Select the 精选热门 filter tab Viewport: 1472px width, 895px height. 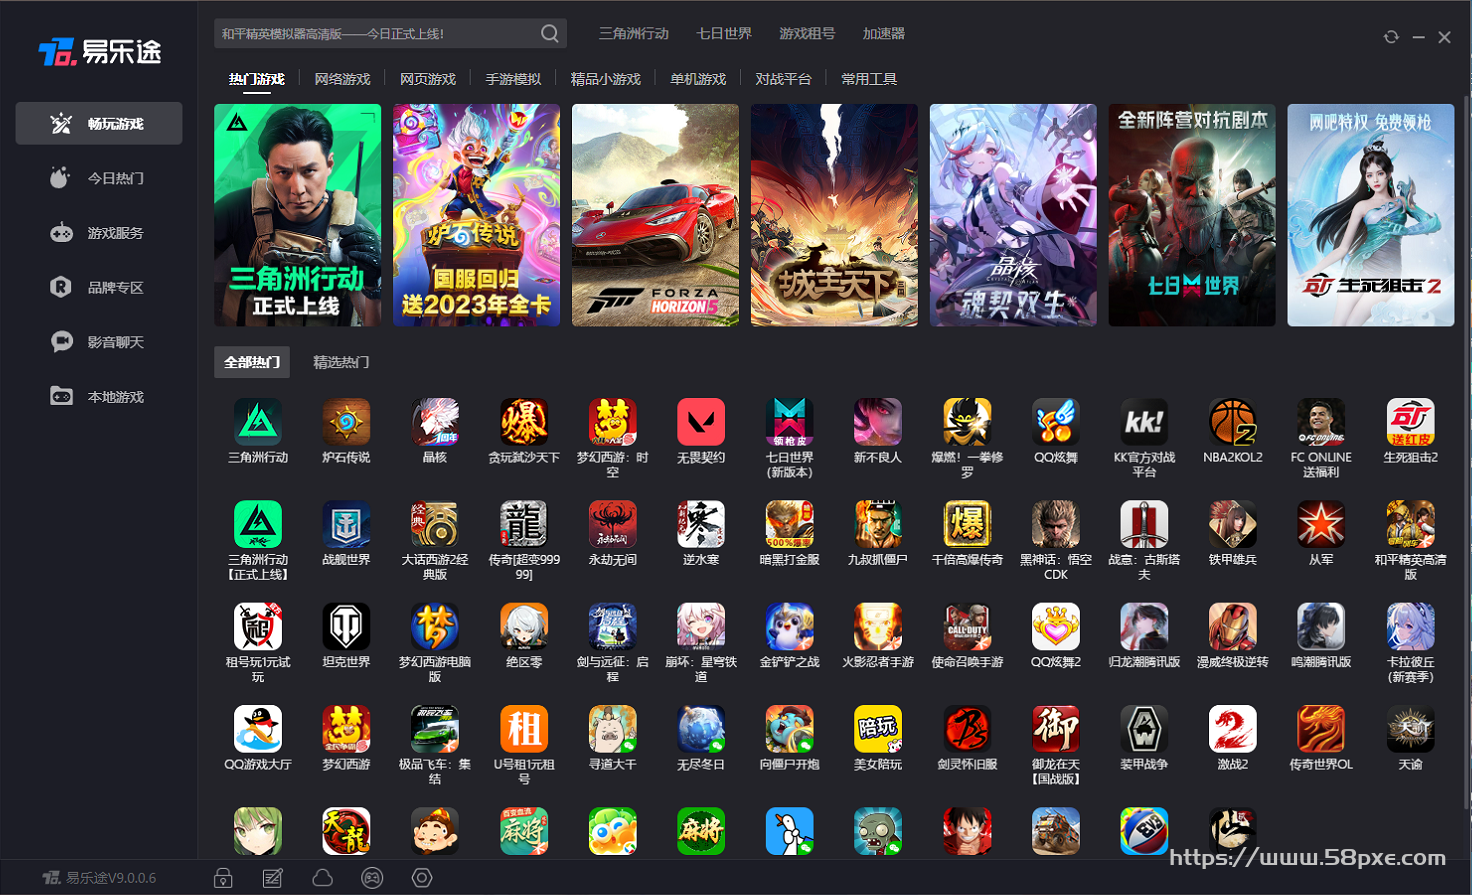click(341, 362)
